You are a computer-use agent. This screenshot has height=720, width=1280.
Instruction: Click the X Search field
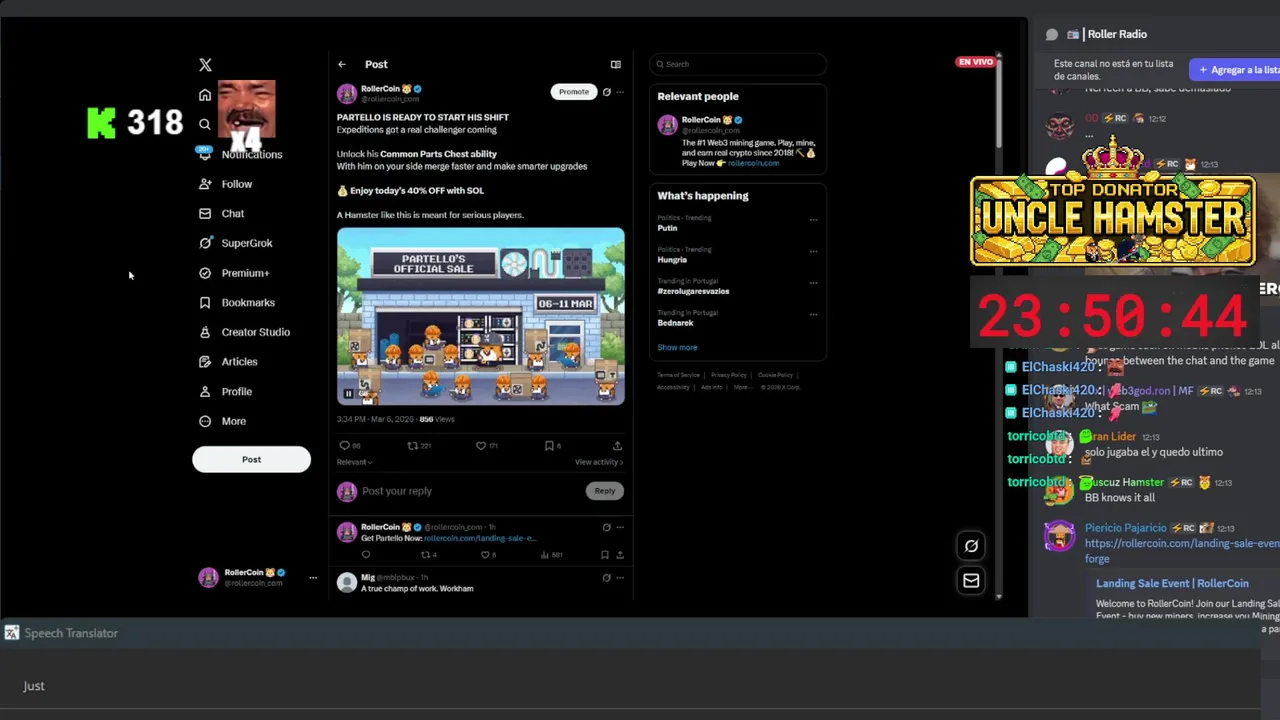click(x=738, y=64)
